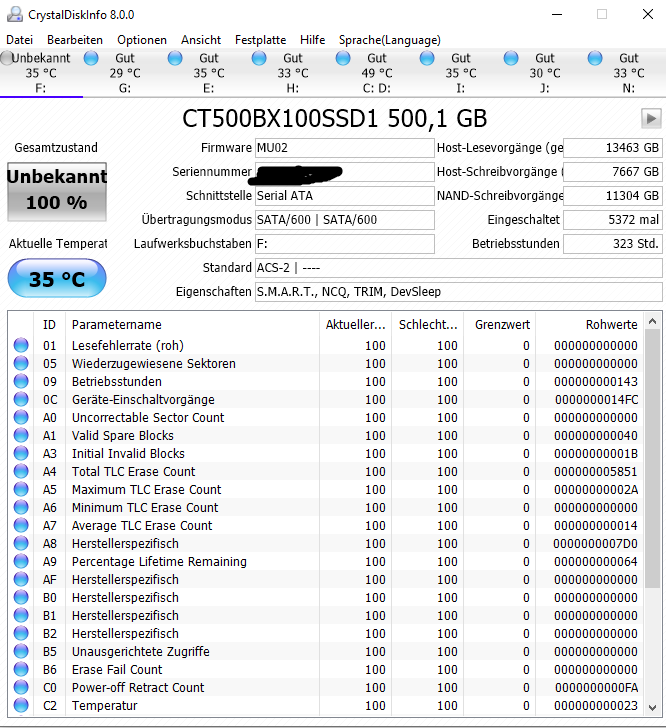
Task: Select the H: drive status orb
Action: (x=259, y=58)
